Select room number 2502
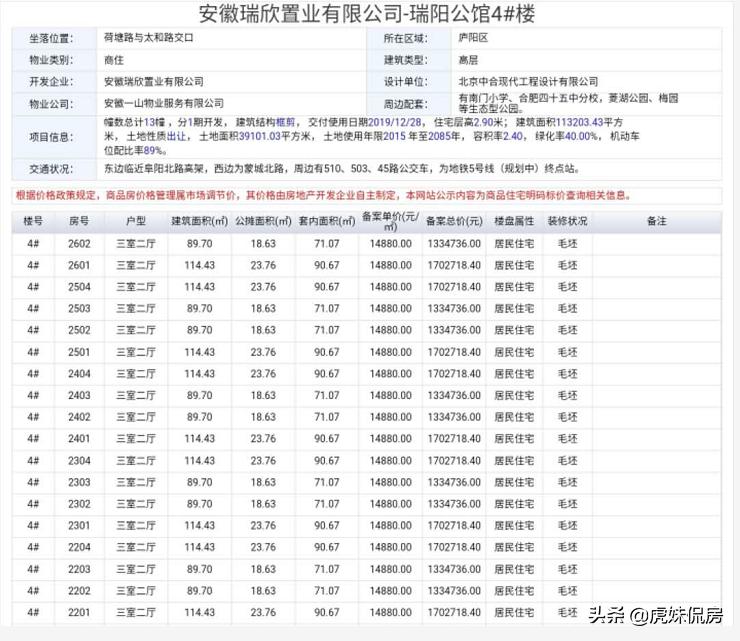Image resolution: width=740 pixels, height=641 pixels. click(79, 330)
